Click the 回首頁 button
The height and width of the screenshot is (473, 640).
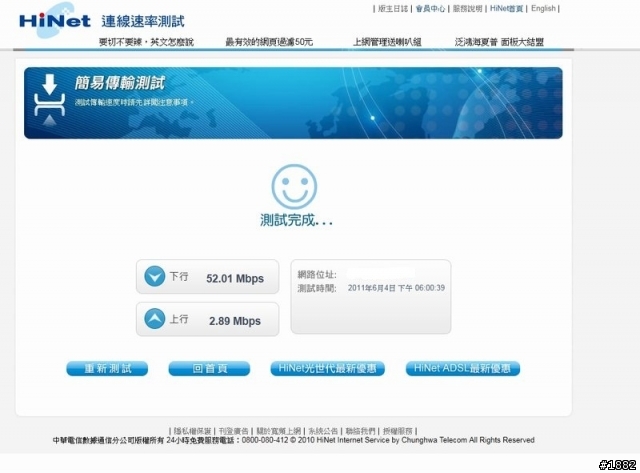point(209,369)
